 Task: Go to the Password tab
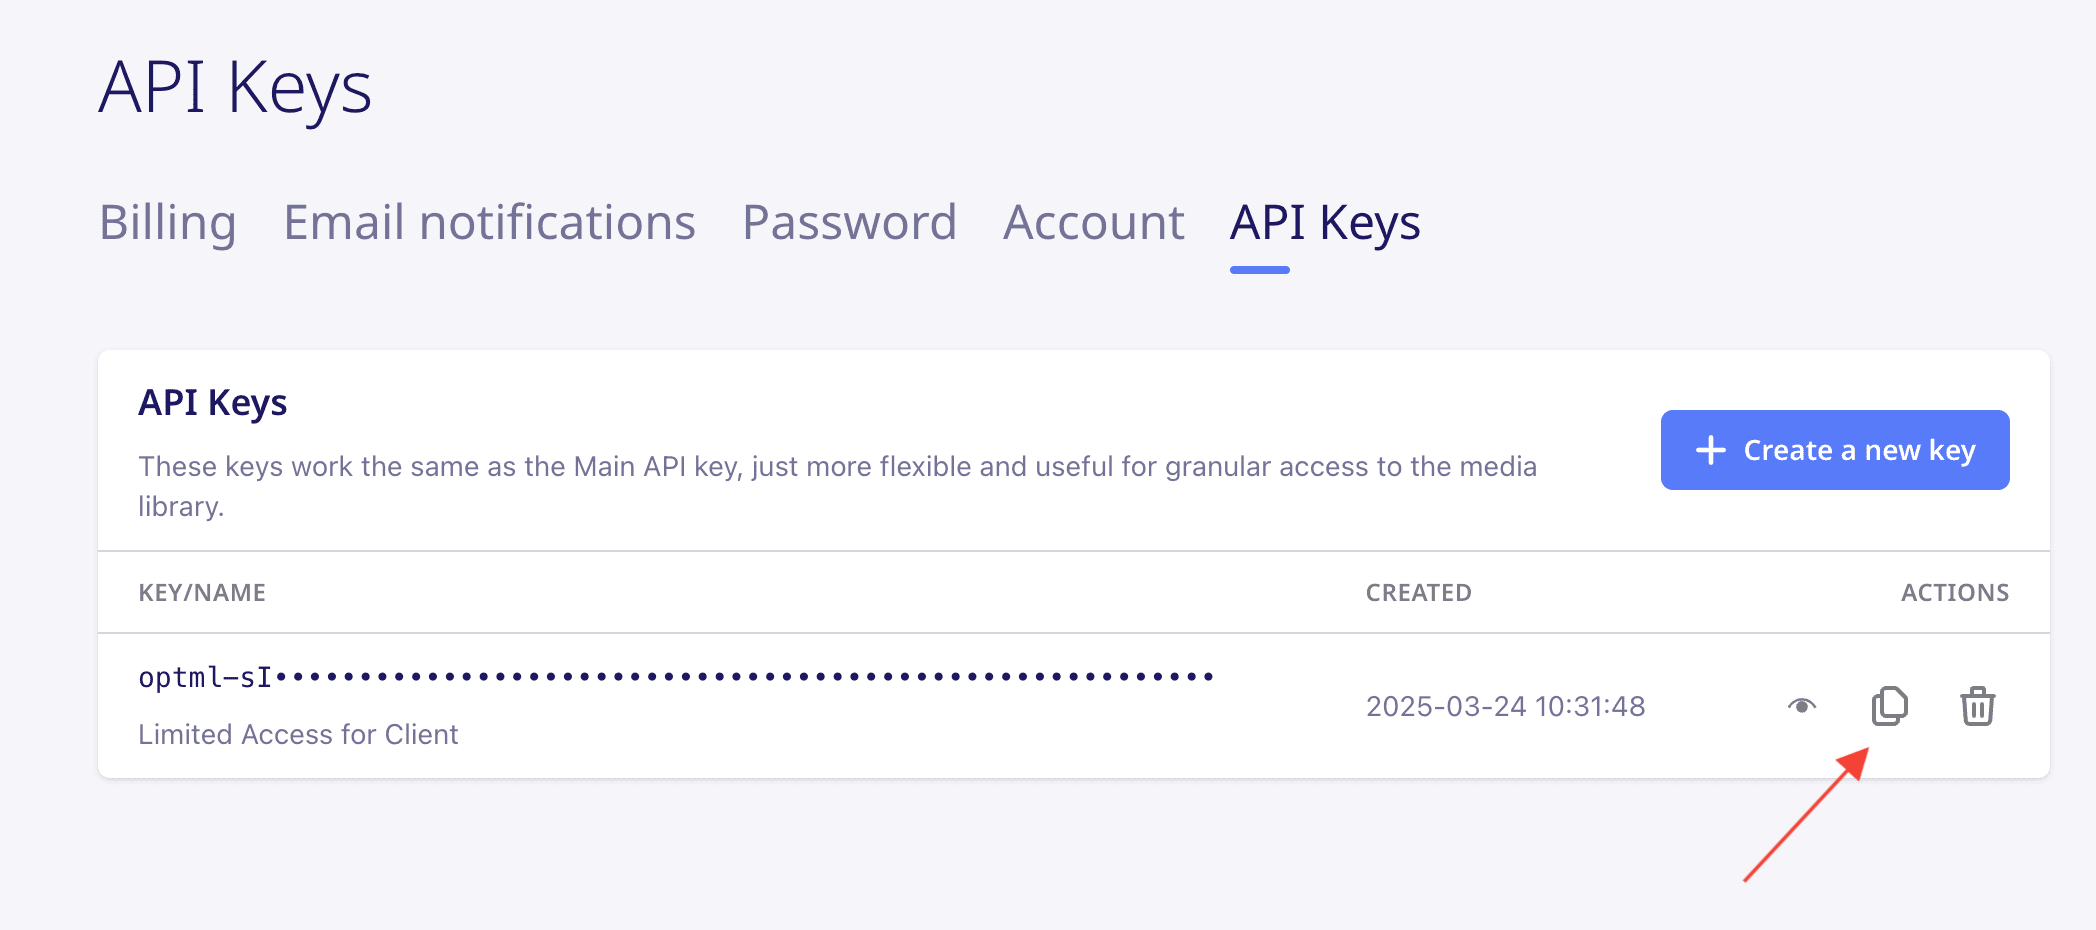point(849,222)
